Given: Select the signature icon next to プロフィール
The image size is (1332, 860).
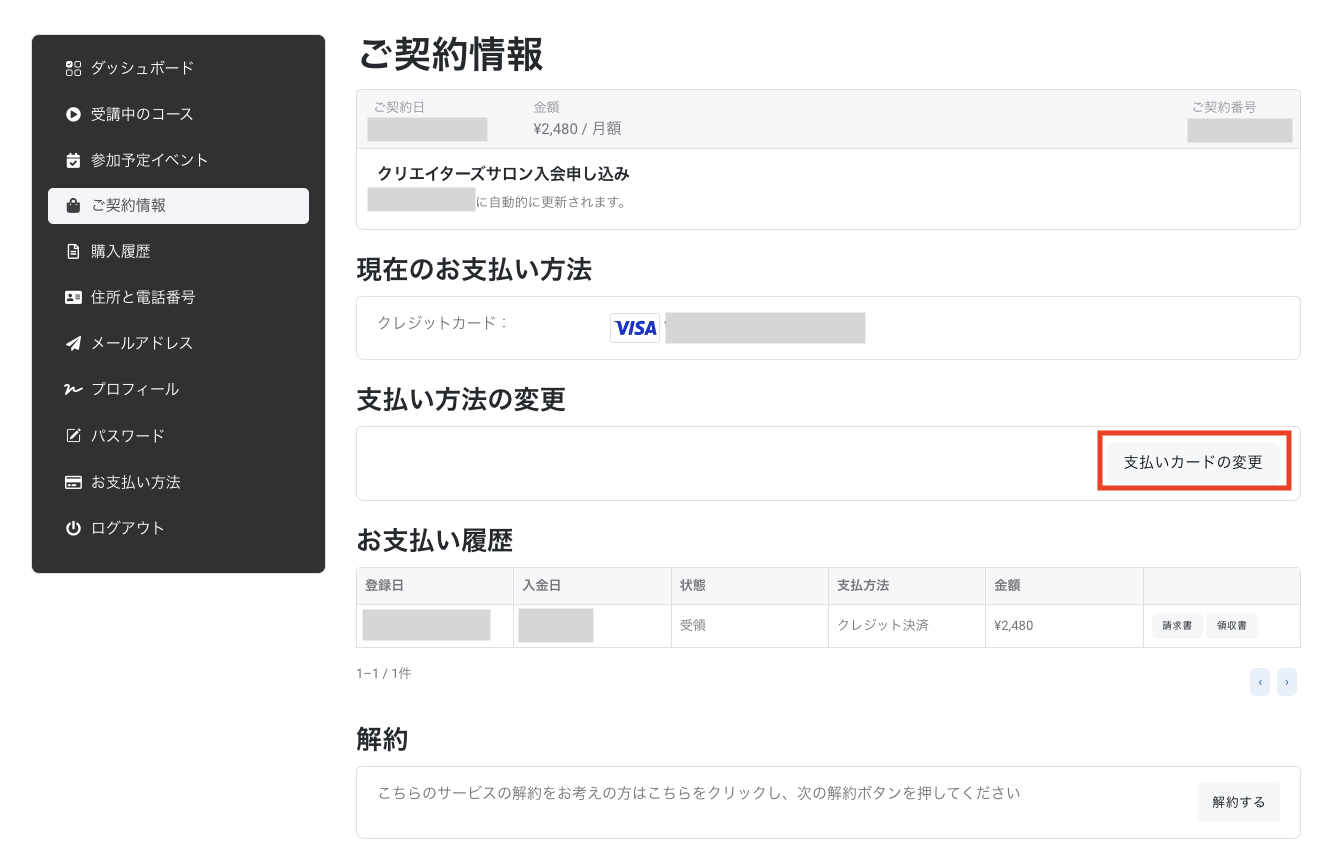Looking at the screenshot, I should pos(72,389).
